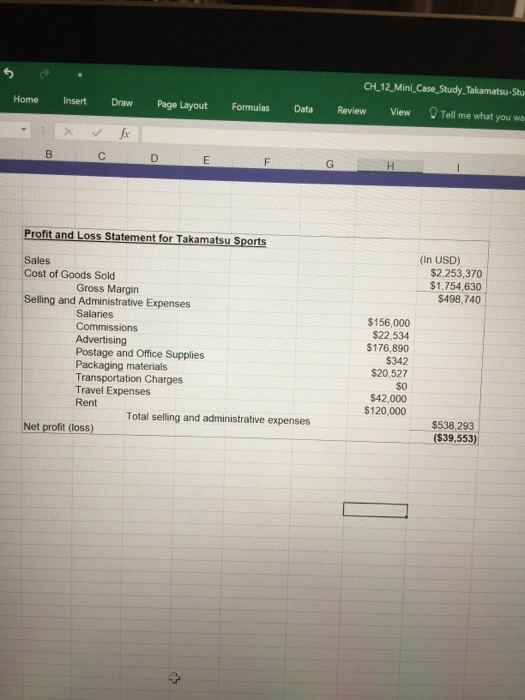Screen dimensions: 525x700
Task: Select column E header
Action: coord(206,160)
